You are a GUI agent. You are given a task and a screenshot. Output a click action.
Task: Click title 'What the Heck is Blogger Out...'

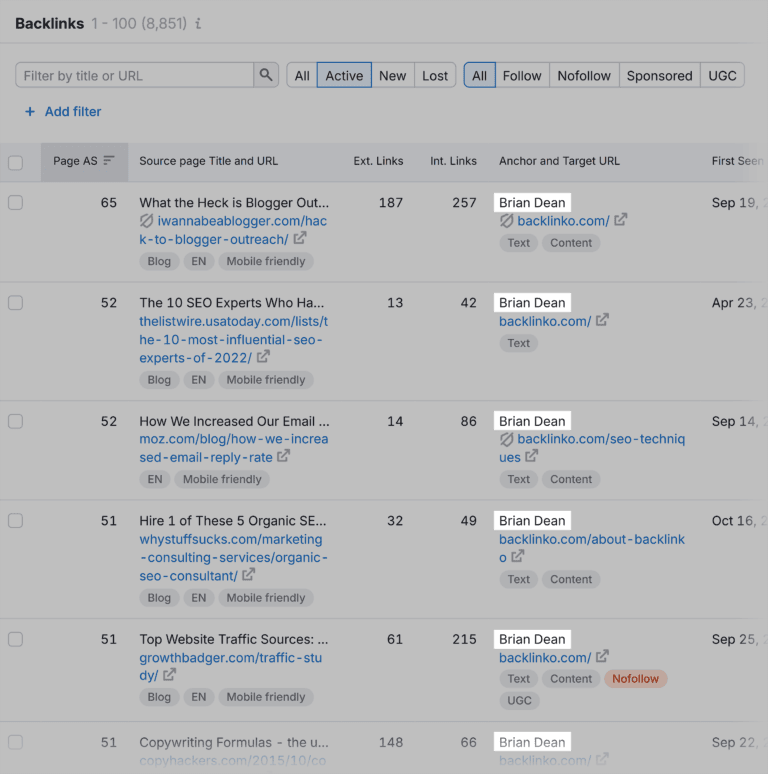coord(234,202)
